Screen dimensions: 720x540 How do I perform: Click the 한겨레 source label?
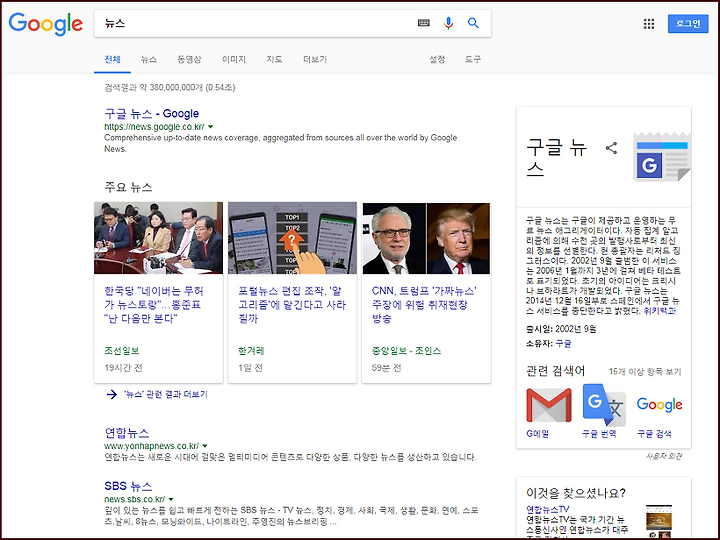click(x=251, y=351)
